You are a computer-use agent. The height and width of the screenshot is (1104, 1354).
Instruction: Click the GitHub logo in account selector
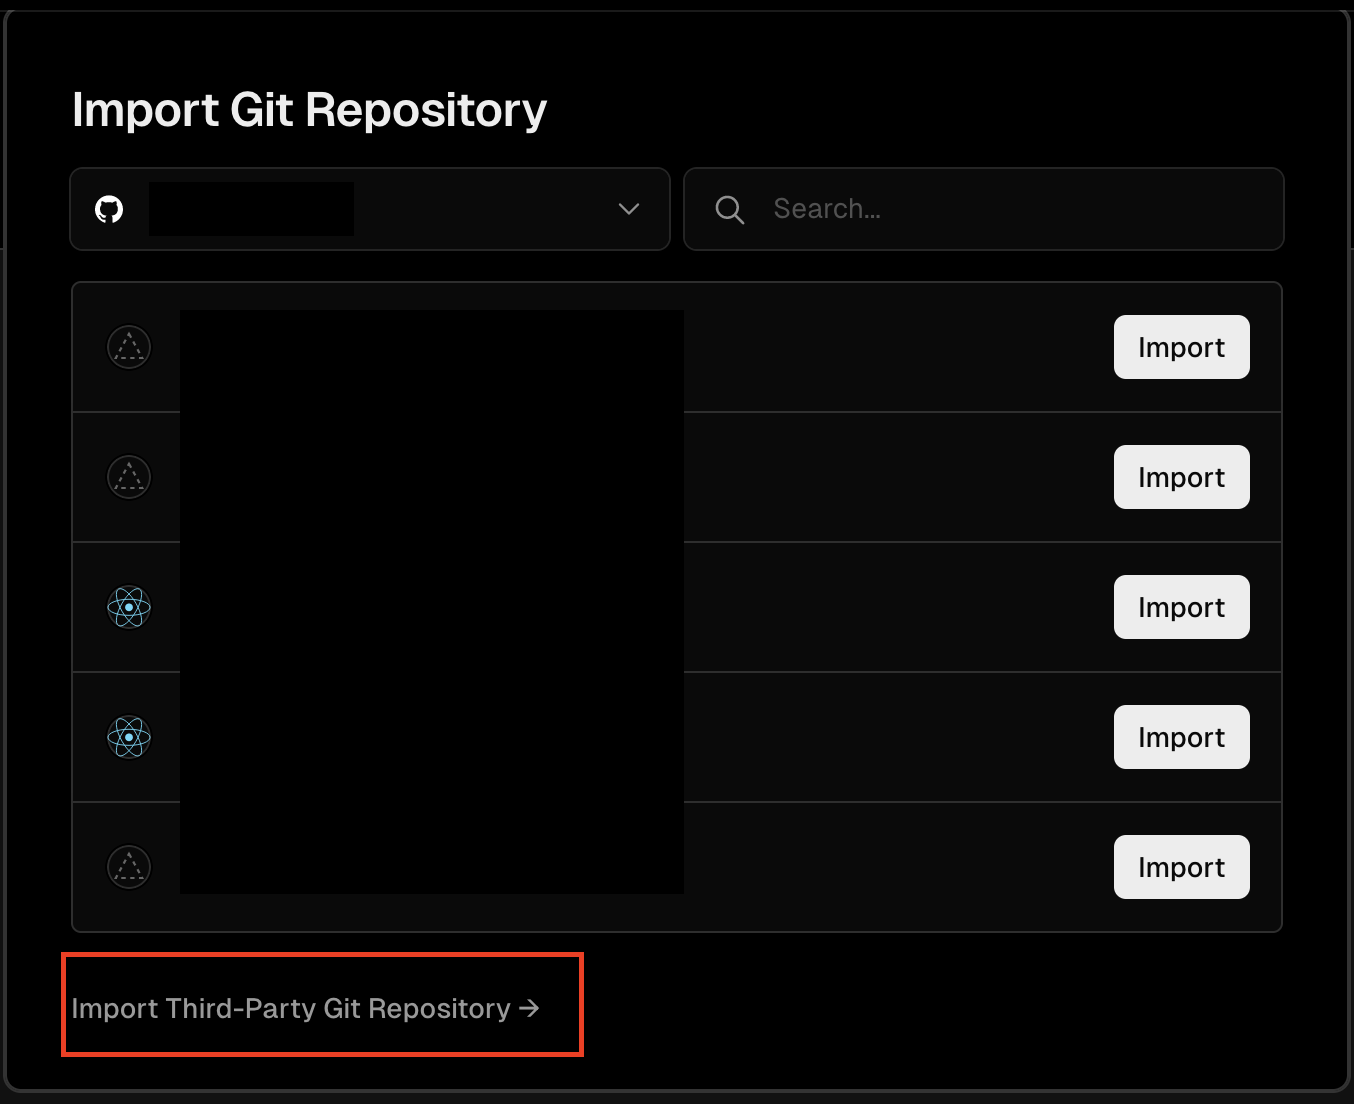click(x=109, y=209)
